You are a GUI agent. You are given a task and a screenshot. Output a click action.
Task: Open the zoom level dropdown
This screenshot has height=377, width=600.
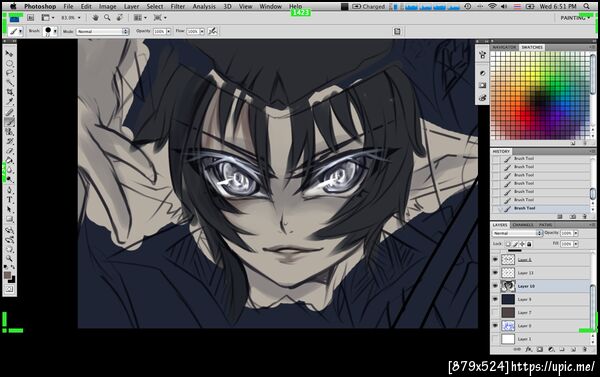79,18
